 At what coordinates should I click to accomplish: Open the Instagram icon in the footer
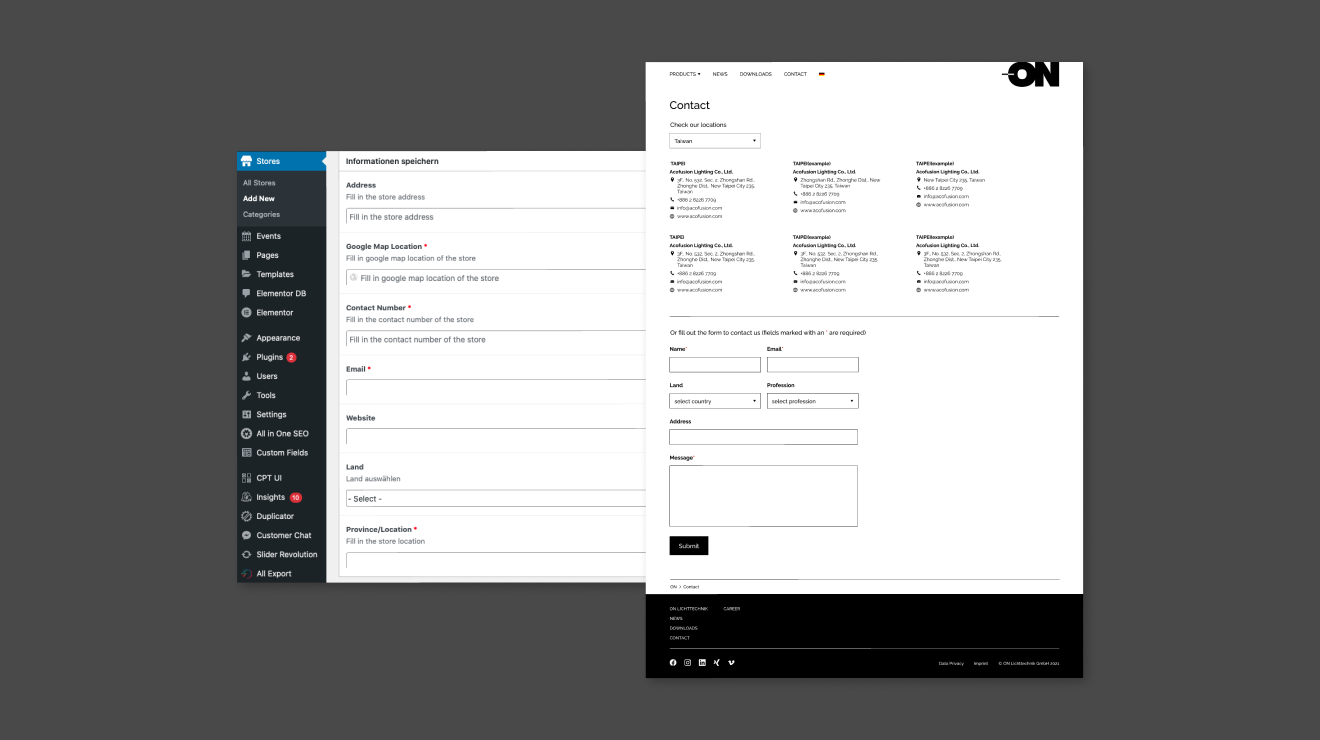point(687,662)
